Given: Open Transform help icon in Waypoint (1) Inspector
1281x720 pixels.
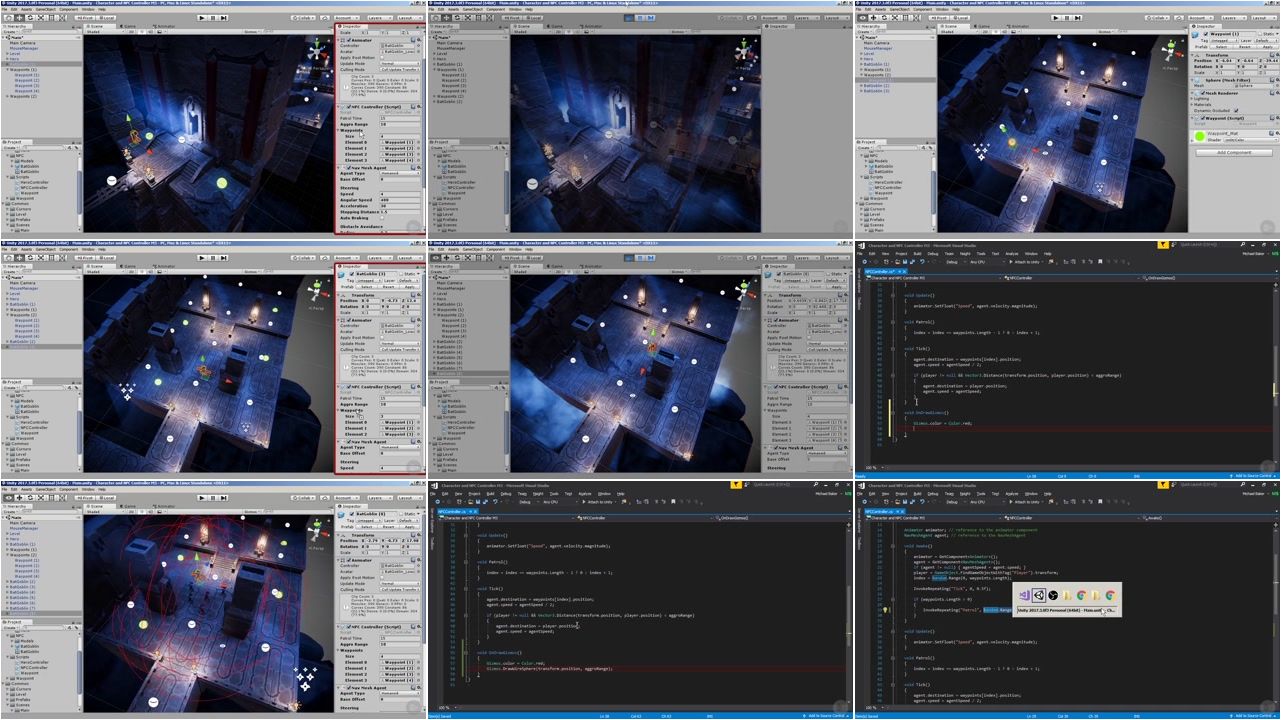Looking at the screenshot, I should [x=1270, y=55].
